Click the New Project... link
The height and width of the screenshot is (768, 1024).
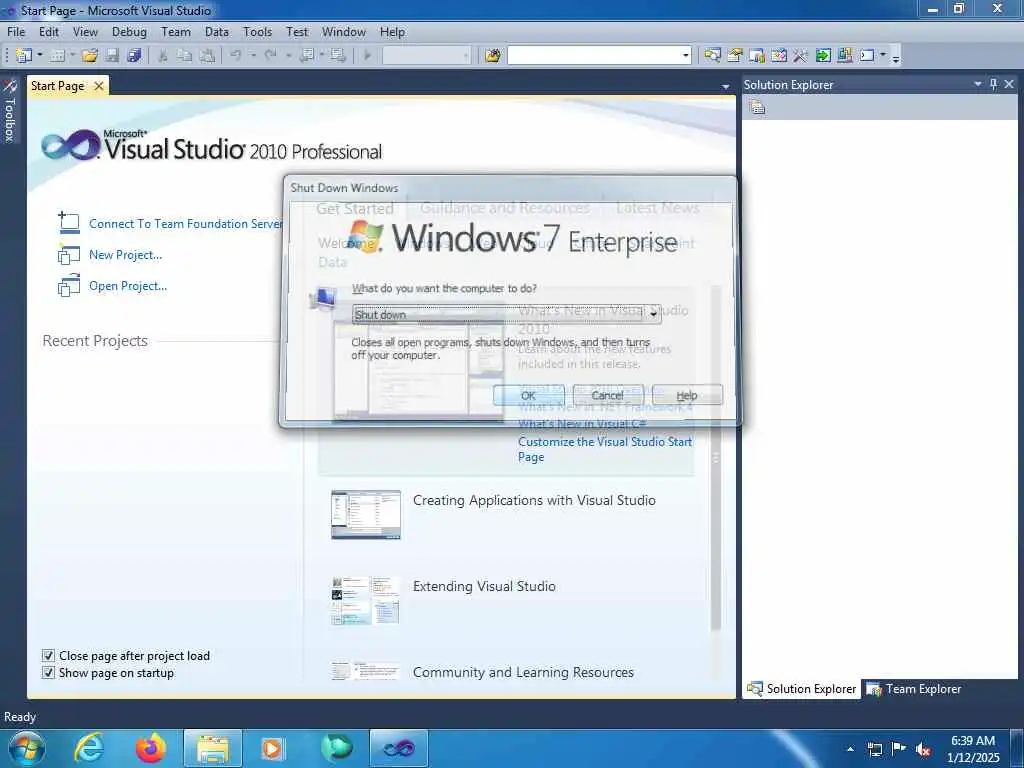(x=125, y=255)
